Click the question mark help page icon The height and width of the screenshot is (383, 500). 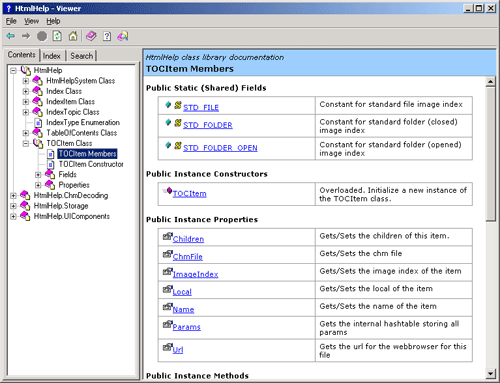click(x=107, y=36)
